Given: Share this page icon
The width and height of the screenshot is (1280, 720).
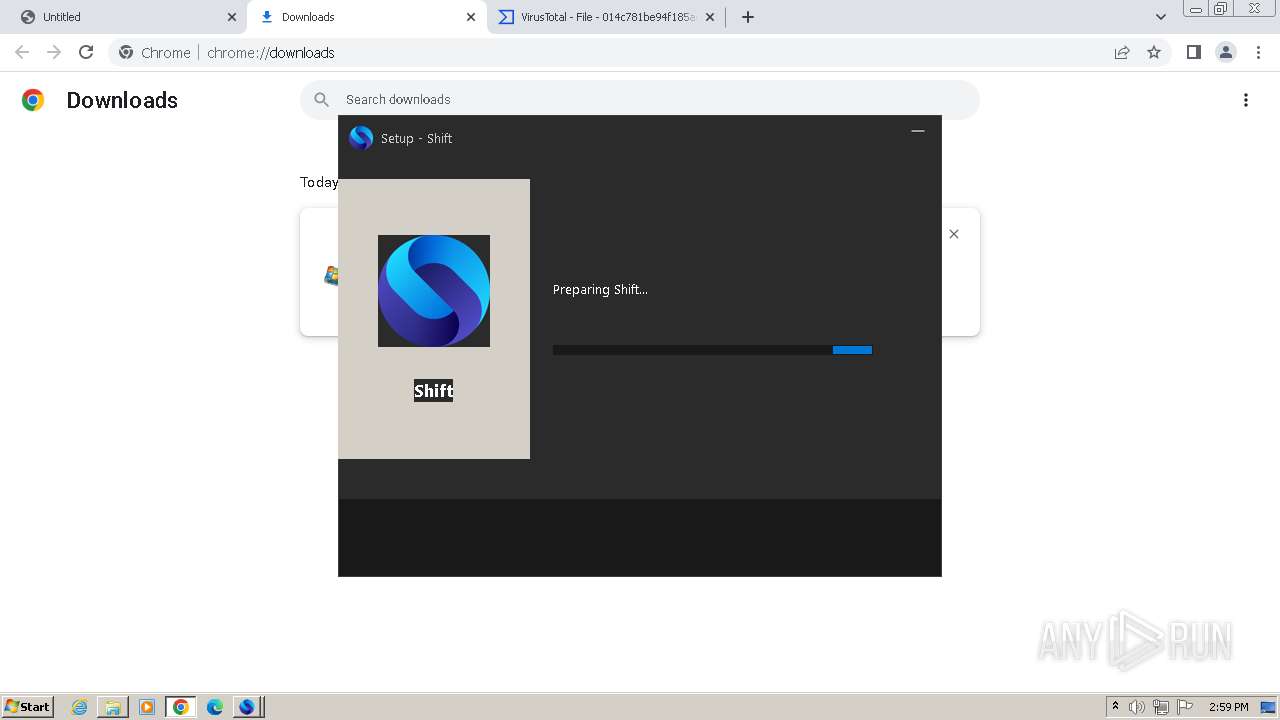Looking at the screenshot, I should [x=1122, y=52].
